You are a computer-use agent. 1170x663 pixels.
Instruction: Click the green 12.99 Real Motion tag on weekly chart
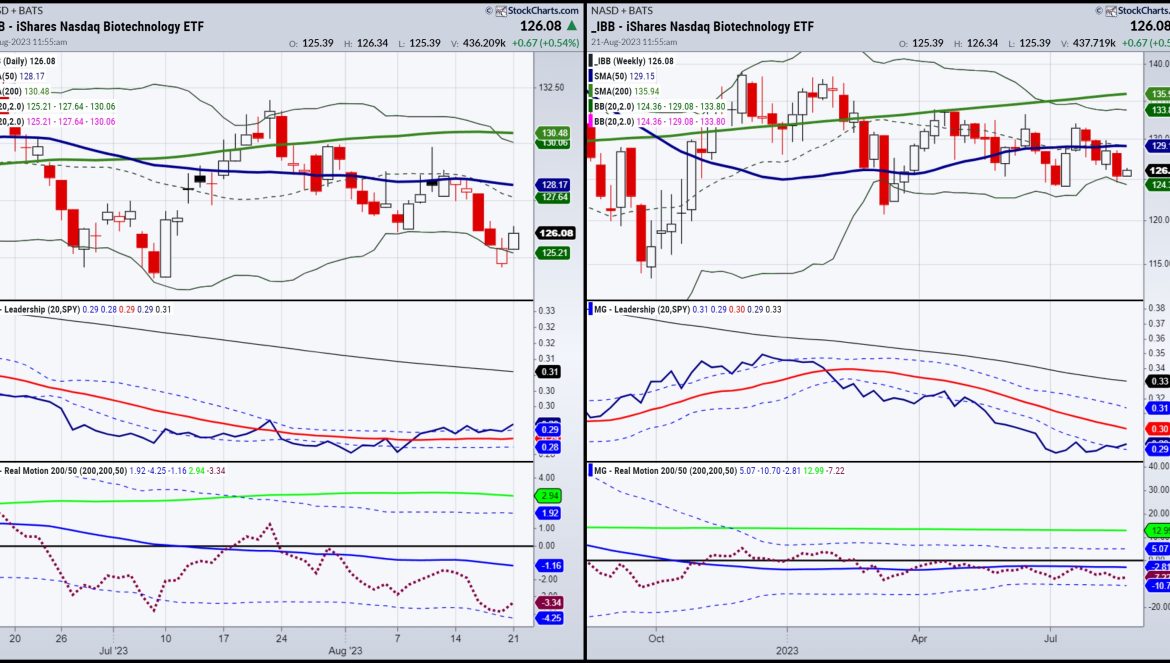pyautogui.click(x=1158, y=530)
